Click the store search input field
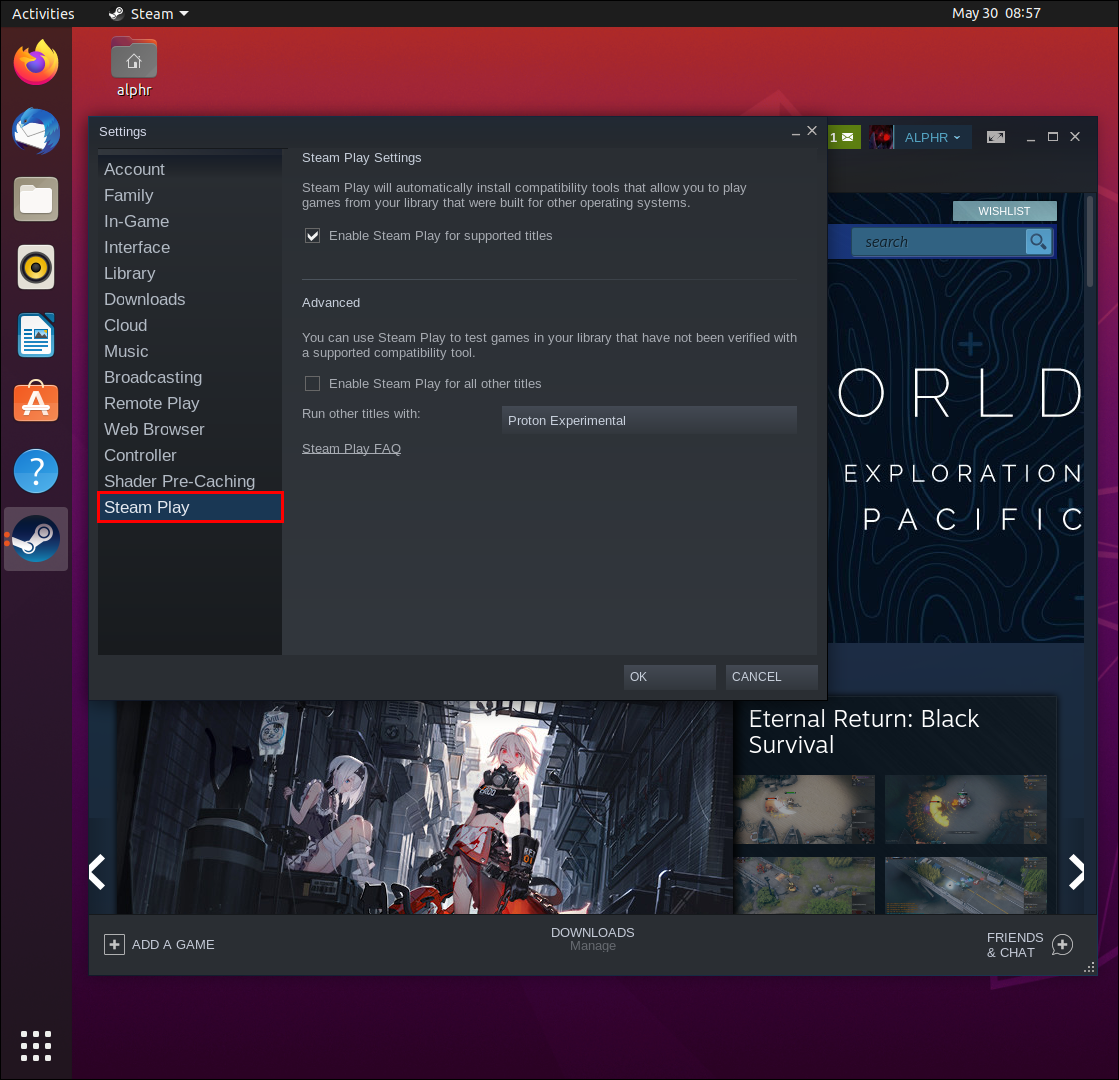The height and width of the screenshot is (1080, 1119). coord(938,242)
